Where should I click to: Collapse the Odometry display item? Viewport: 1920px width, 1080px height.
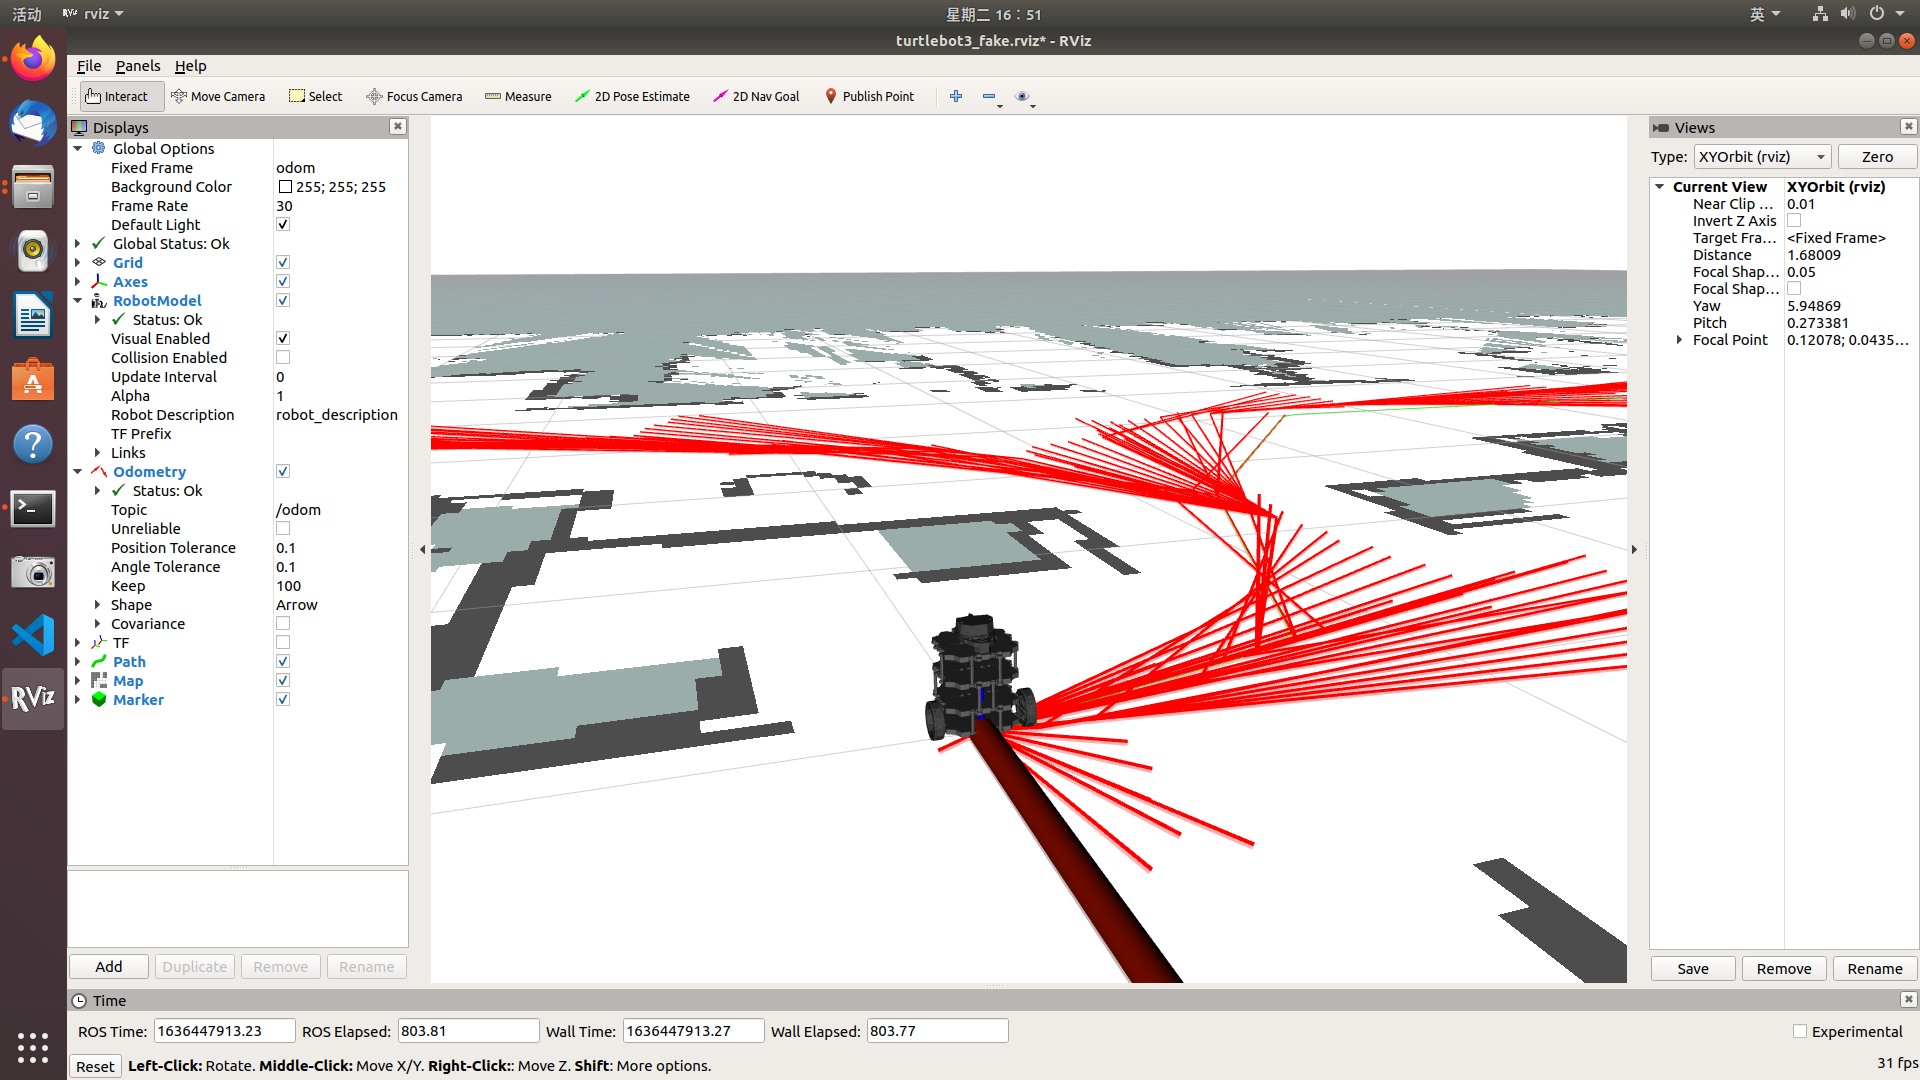78,471
